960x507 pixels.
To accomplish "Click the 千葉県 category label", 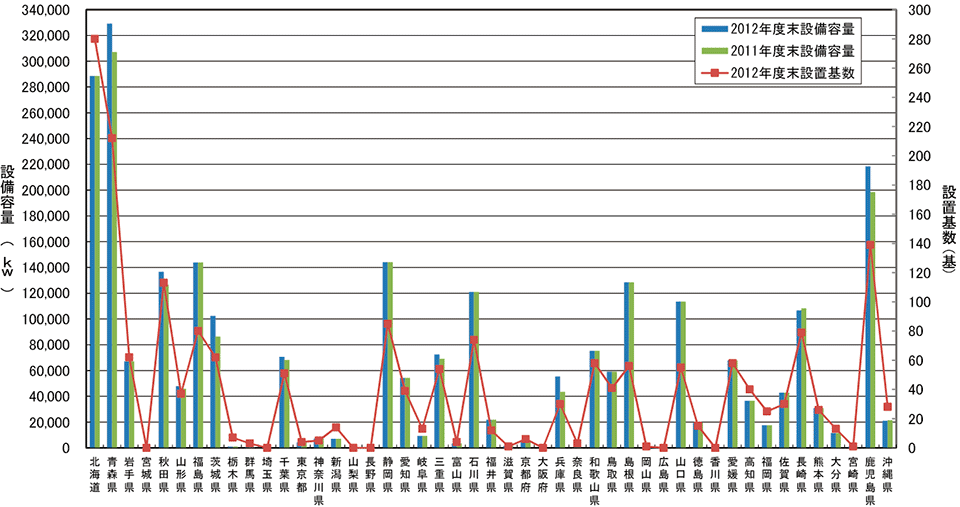I will 284,473.
